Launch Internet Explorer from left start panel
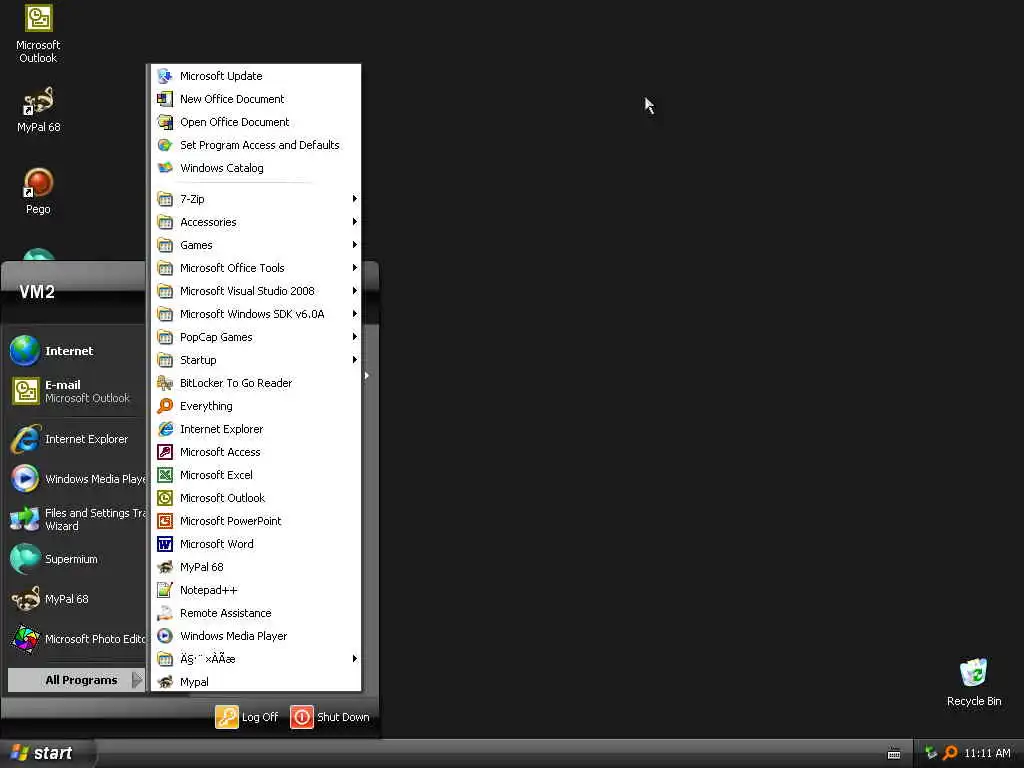Screen dimensions: 1024x768 [x=75, y=439]
